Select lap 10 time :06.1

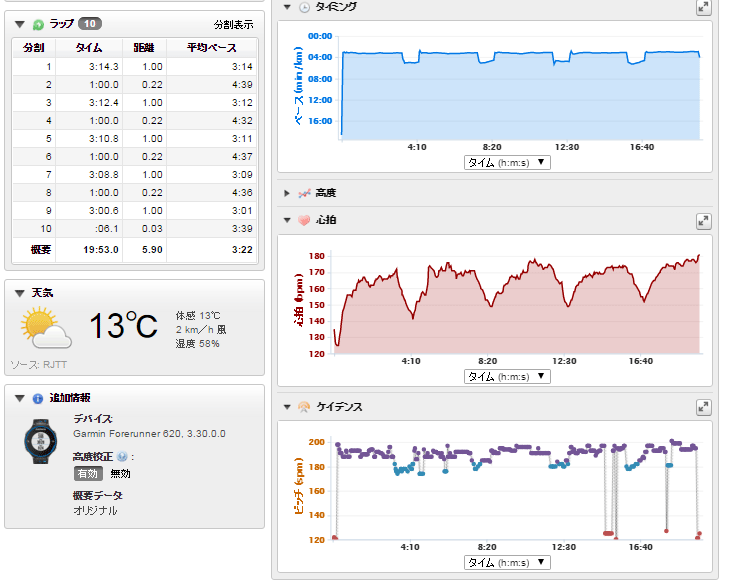pyautogui.click(x=106, y=229)
